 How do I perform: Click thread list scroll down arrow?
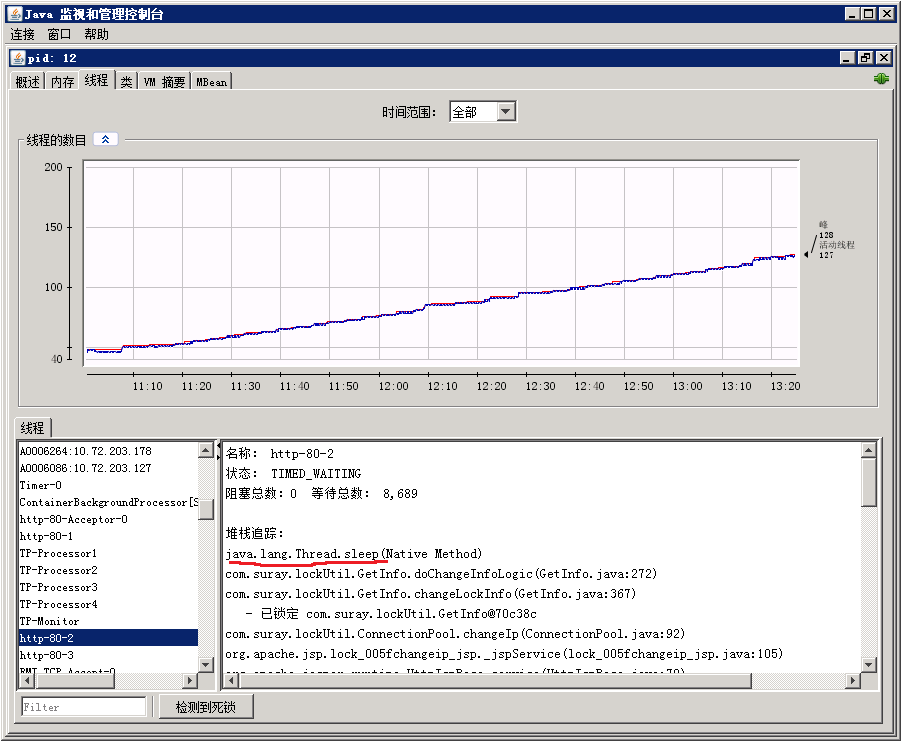(206, 664)
